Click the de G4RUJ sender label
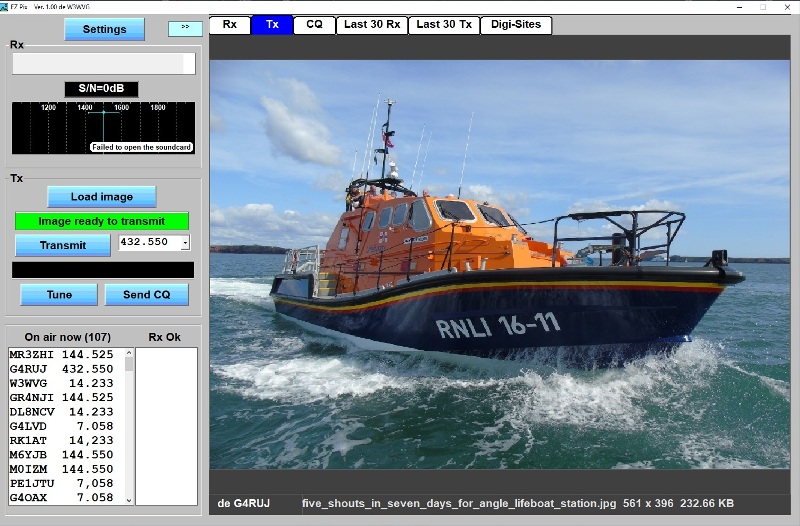This screenshot has width=800, height=526. [x=243, y=504]
